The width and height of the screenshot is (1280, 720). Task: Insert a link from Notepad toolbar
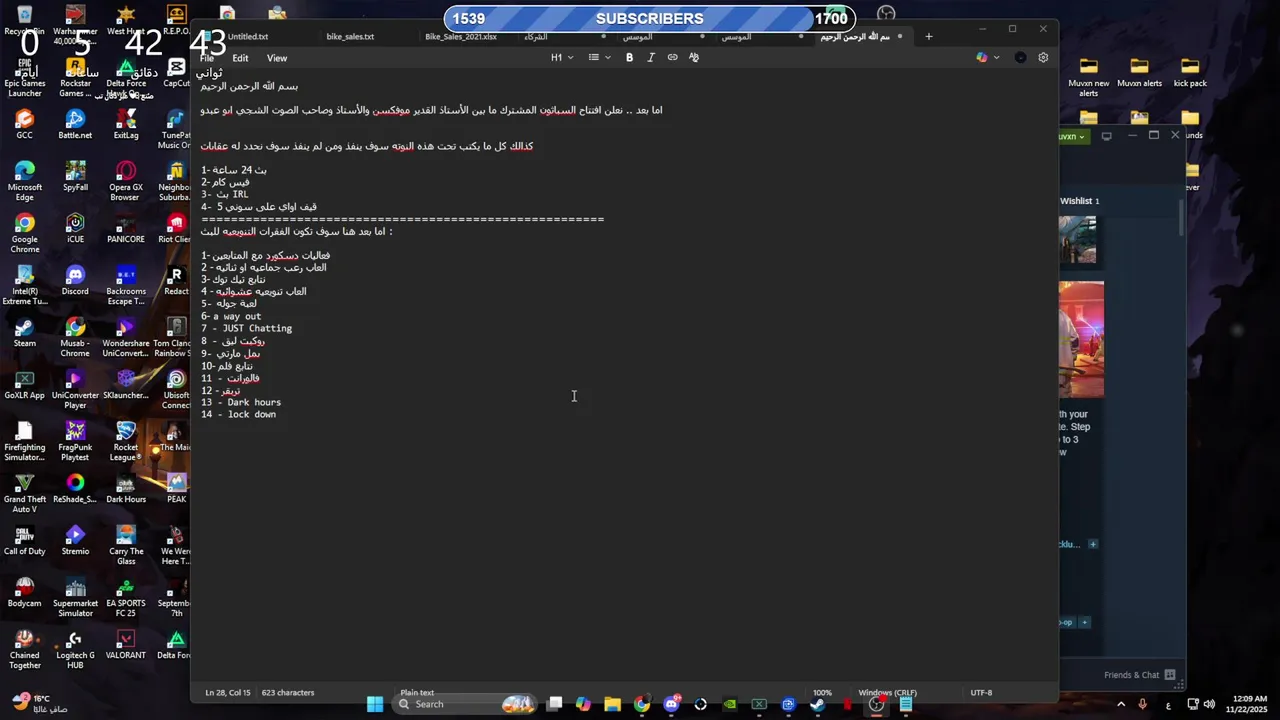672,58
